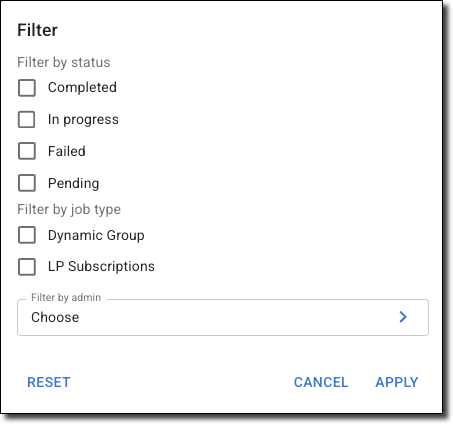Open the Choose admin dropdown field

(223, 317)
